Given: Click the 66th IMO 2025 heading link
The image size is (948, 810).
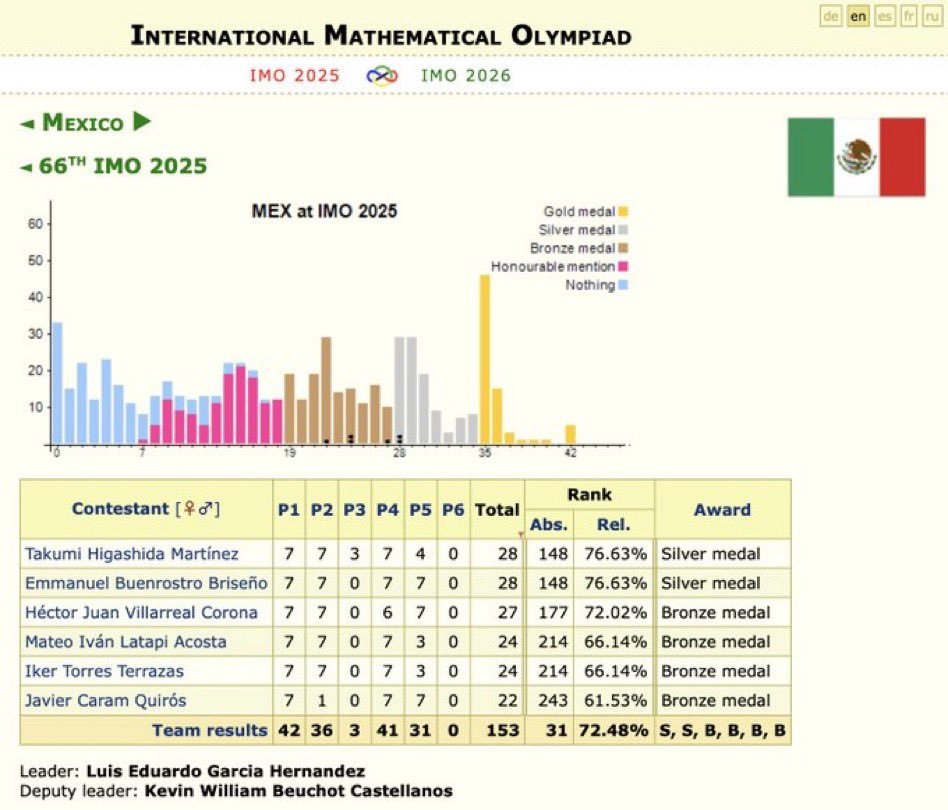Looking at the screenshot, I should click(123, 166).
